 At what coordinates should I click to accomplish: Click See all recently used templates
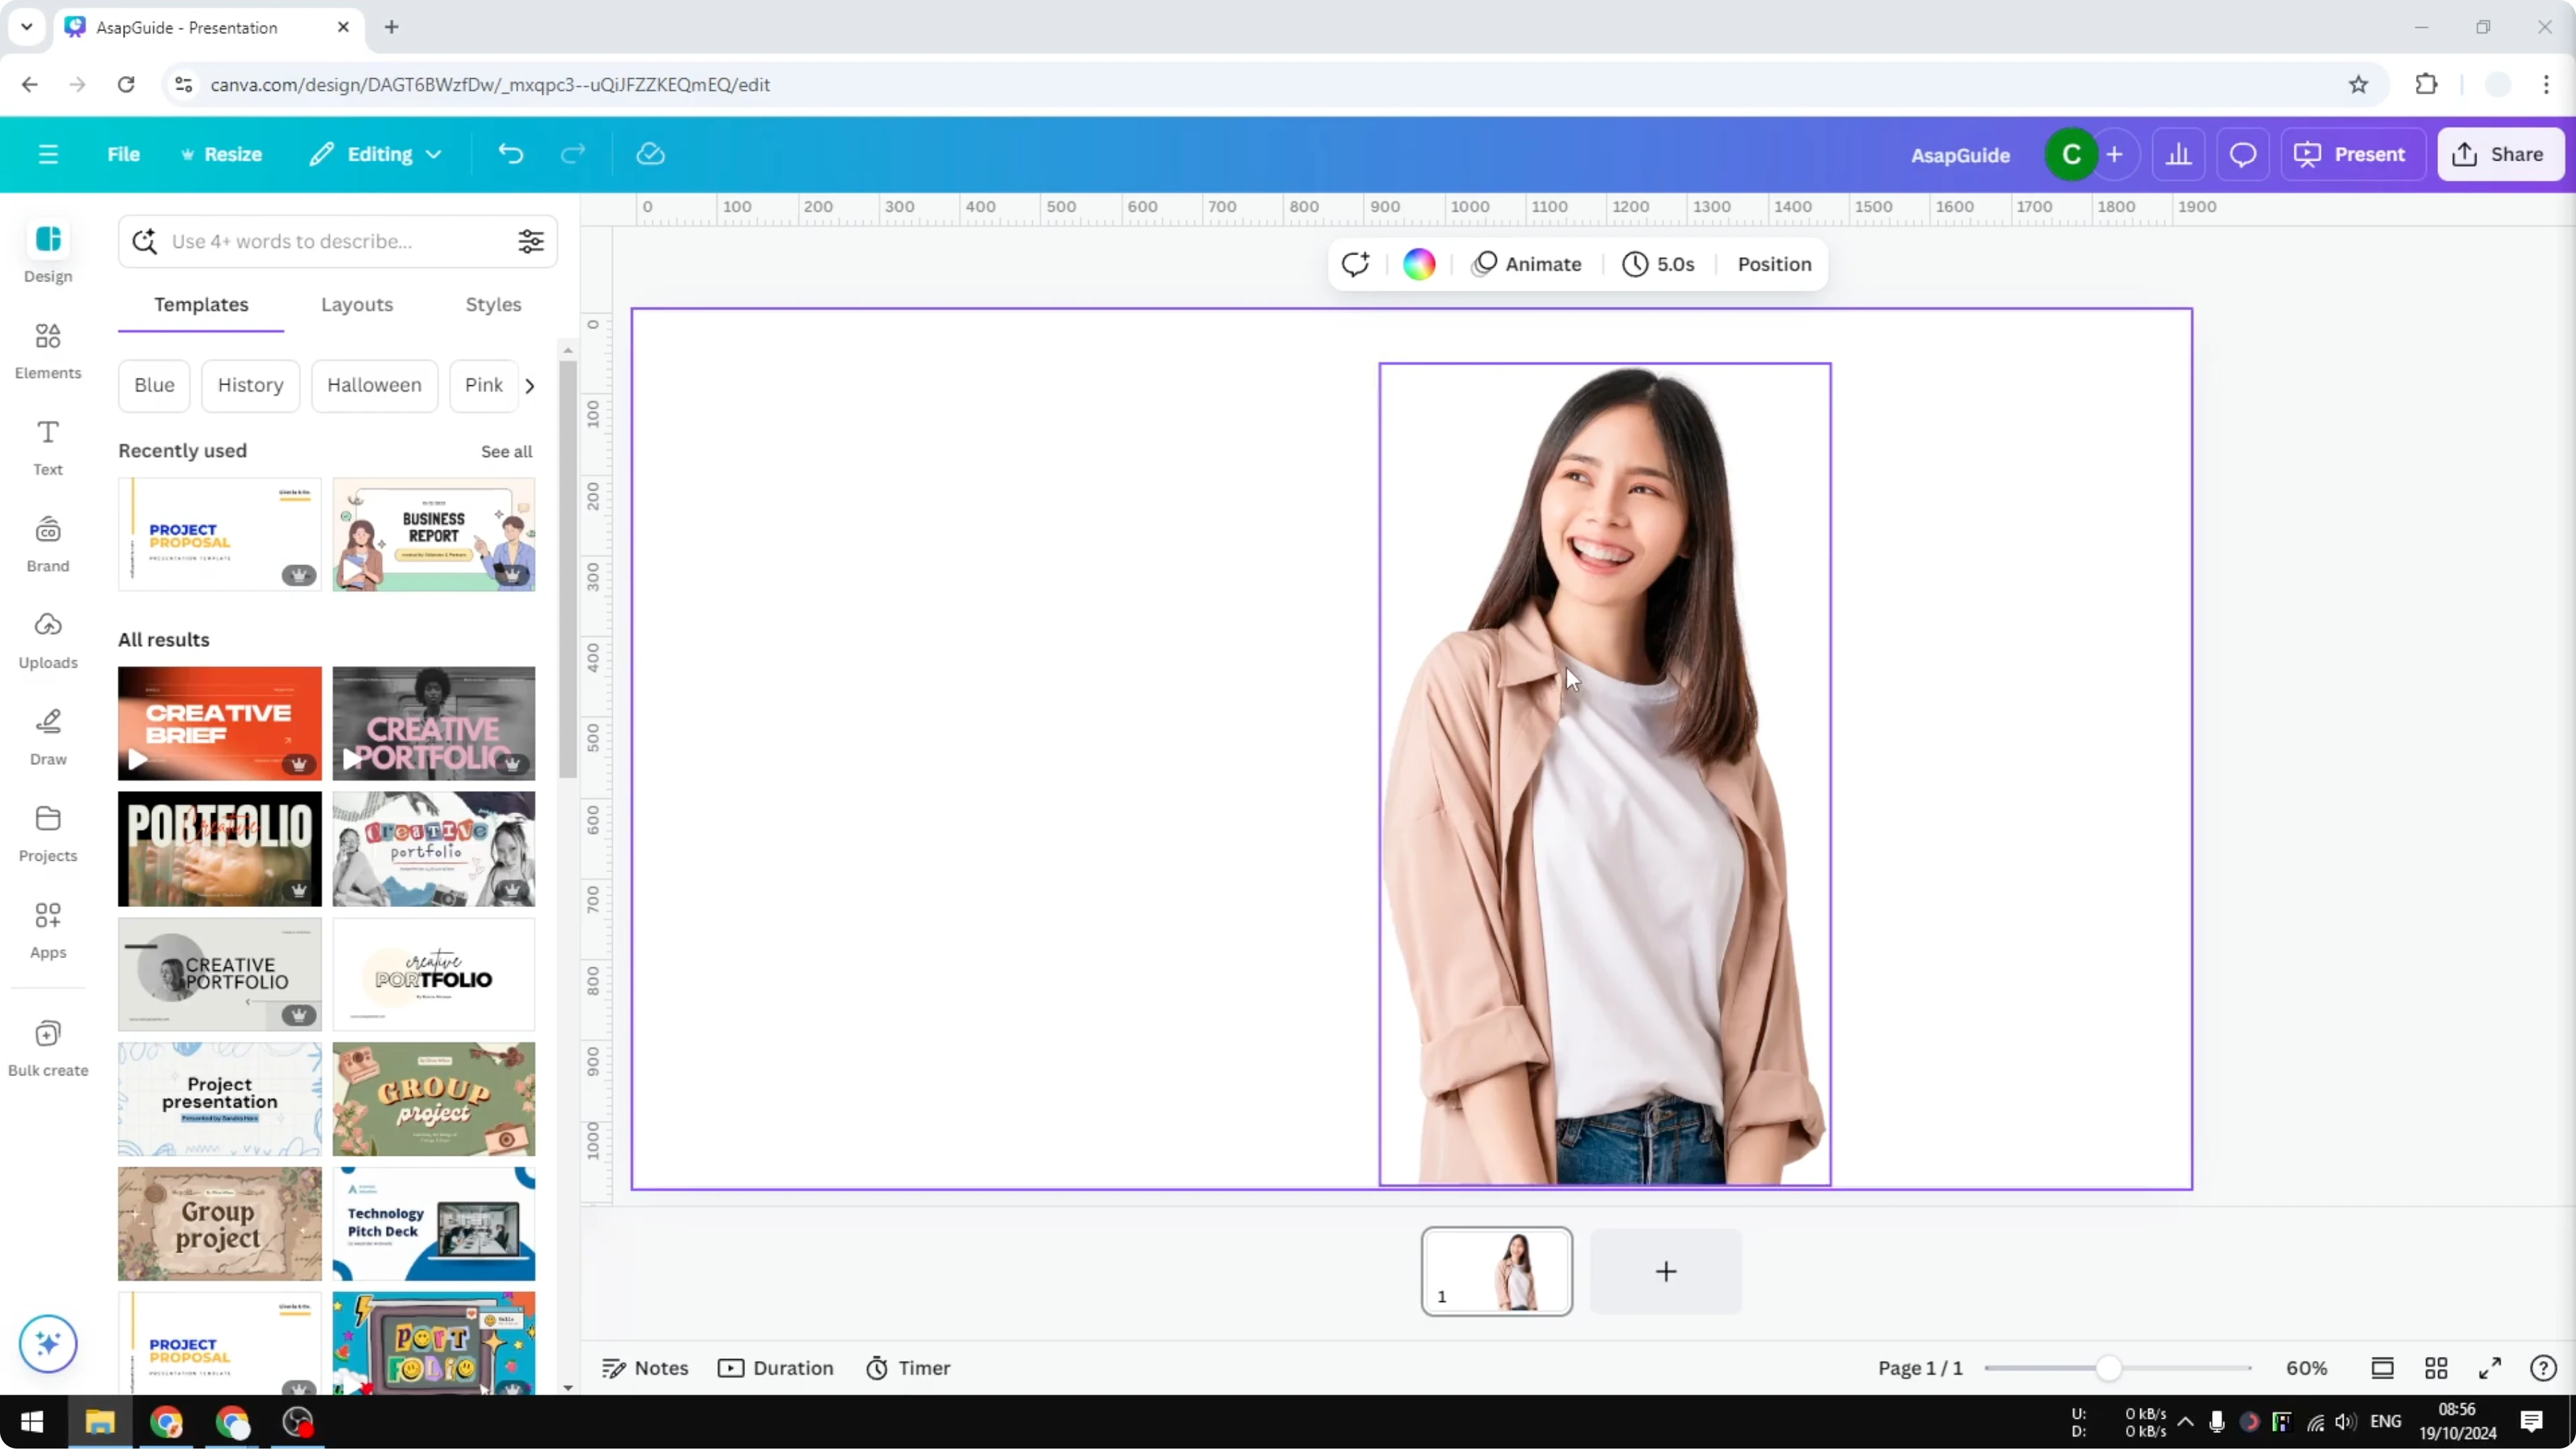pyautogui.click(x=506, y=451)
